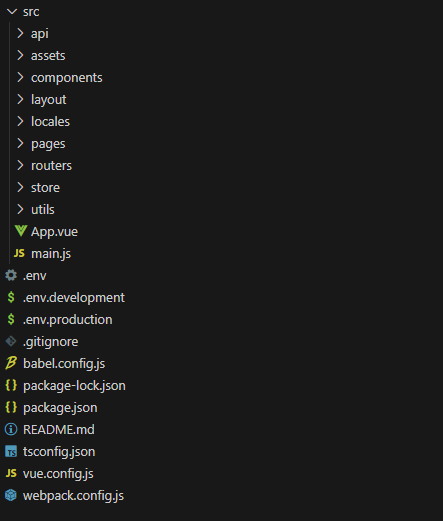Click the braces icon beside package-lock.json

click(11, 385)
